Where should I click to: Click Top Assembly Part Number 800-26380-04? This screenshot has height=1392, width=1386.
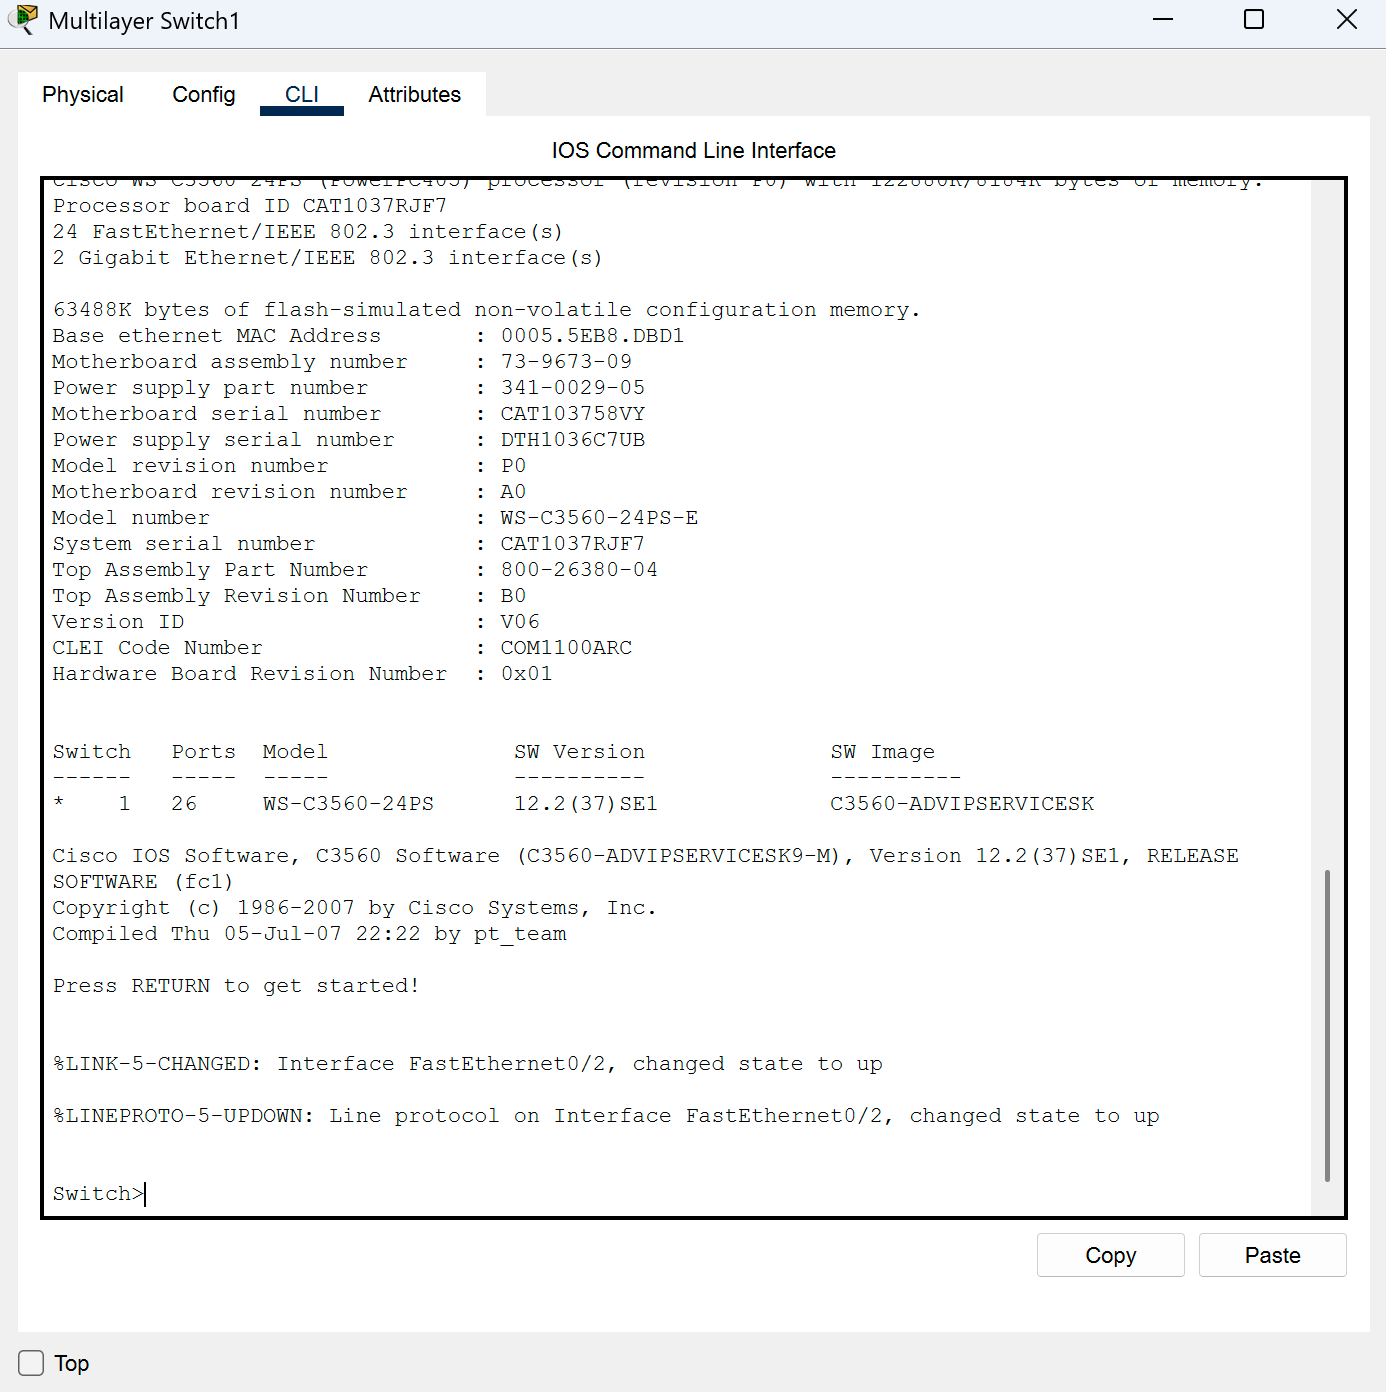click(579, 570)
